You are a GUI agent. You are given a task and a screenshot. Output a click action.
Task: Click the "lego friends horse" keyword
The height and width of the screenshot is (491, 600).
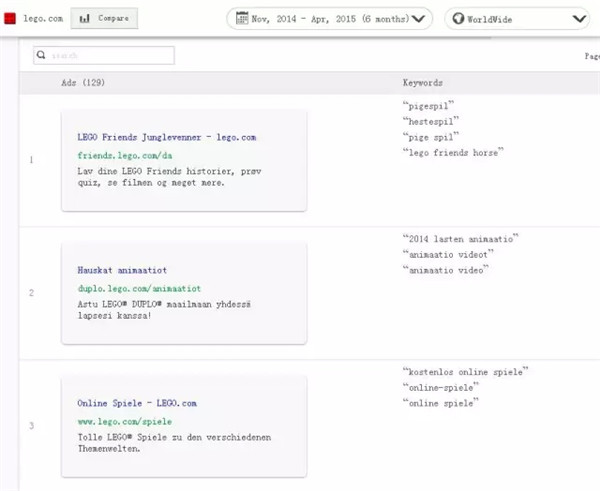click(453, 152)
